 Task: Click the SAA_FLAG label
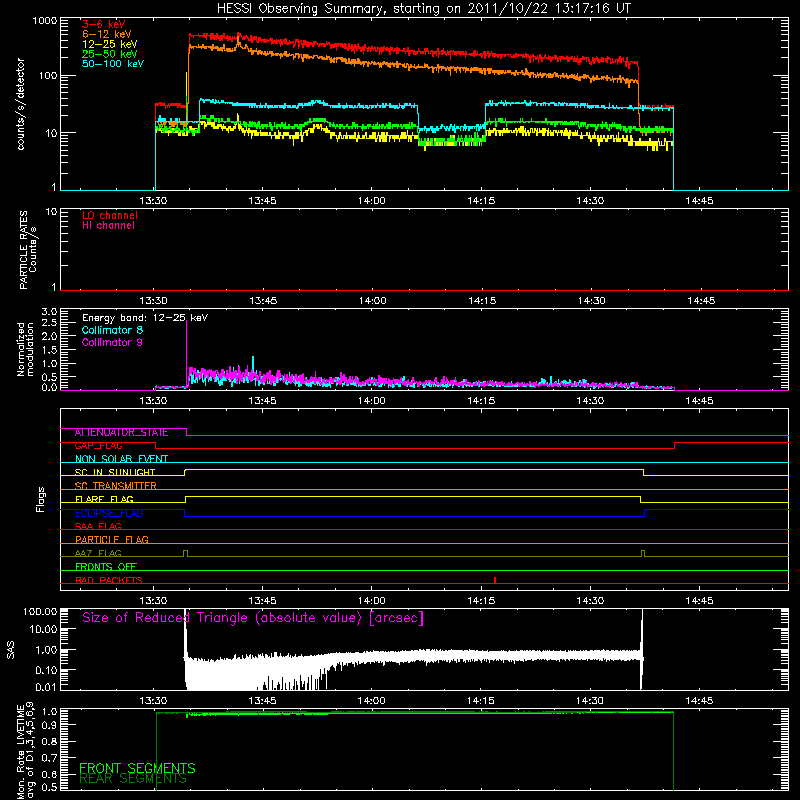tap(98, 527)
